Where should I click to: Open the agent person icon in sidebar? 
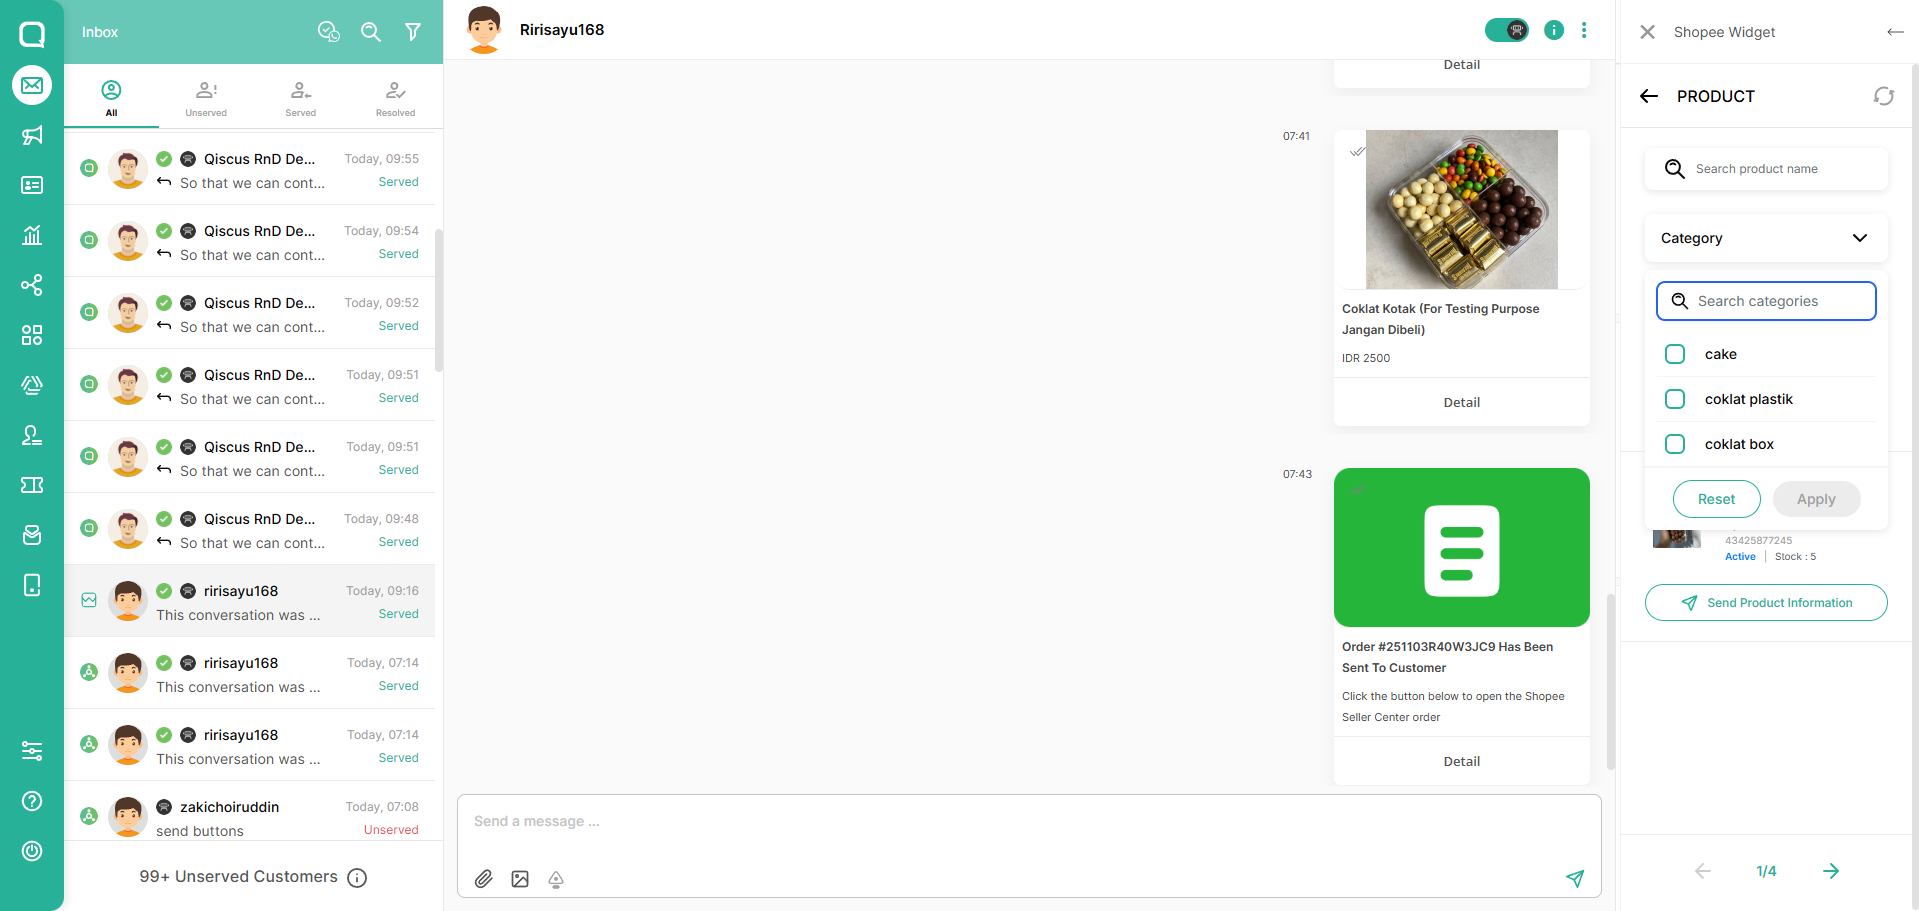tap(32, 435)
